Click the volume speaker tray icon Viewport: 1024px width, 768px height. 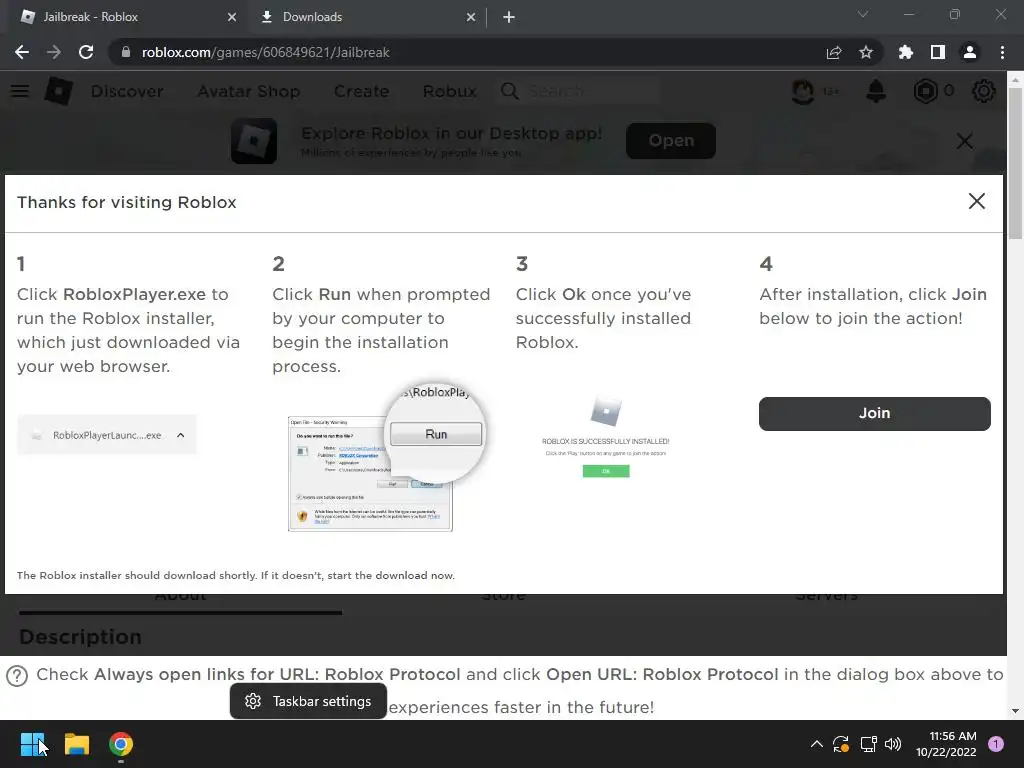(x=893, y=744)
